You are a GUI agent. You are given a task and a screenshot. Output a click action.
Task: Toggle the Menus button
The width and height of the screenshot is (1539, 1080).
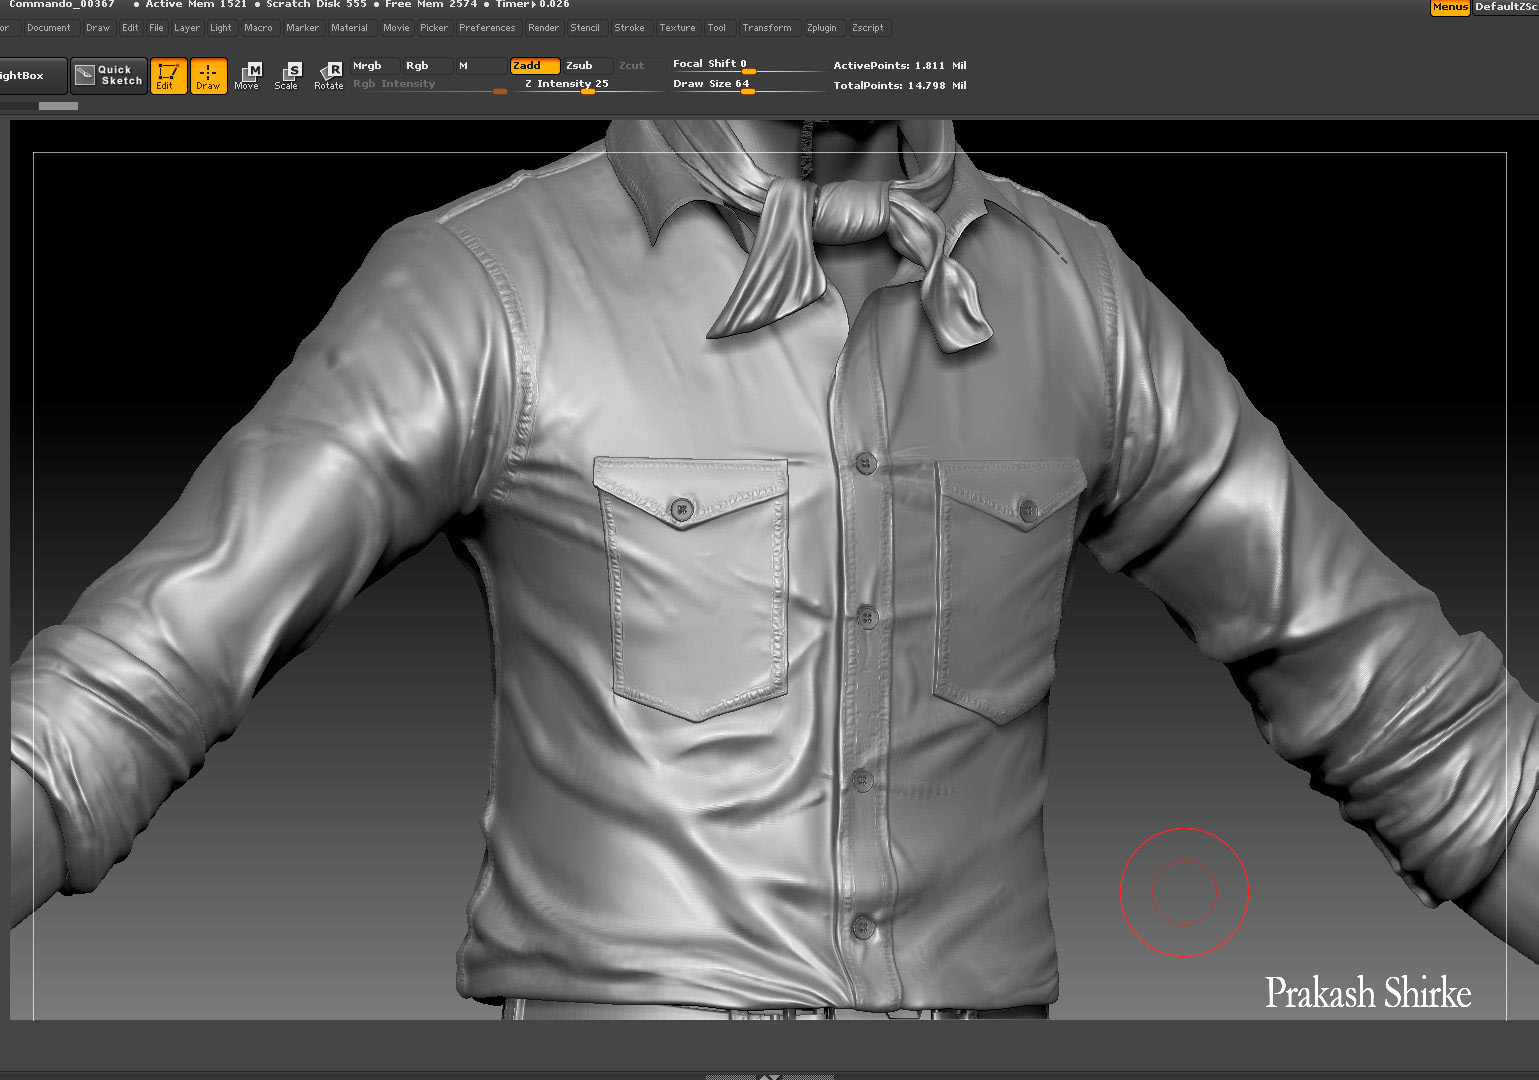[1449, 7]
